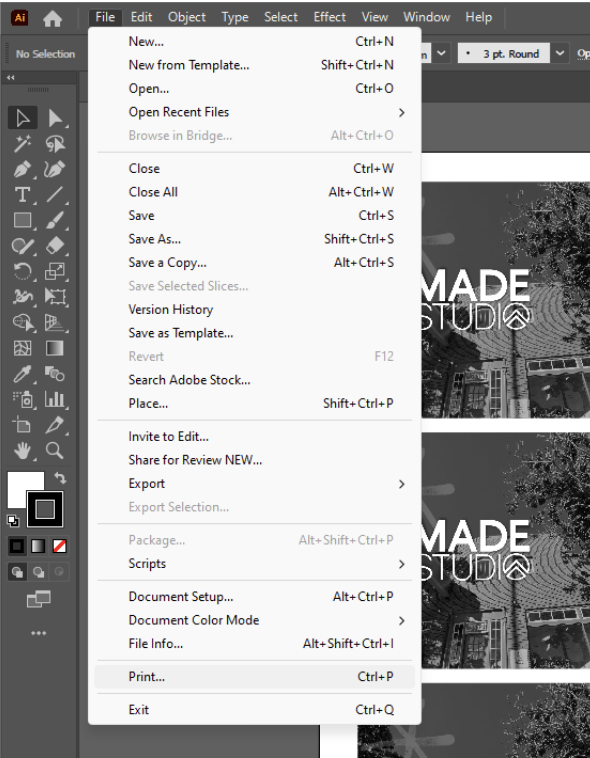The height and width of the screenshot is (758, 590).
Task: Select the Eraser tool
Action: click(55, 246)
